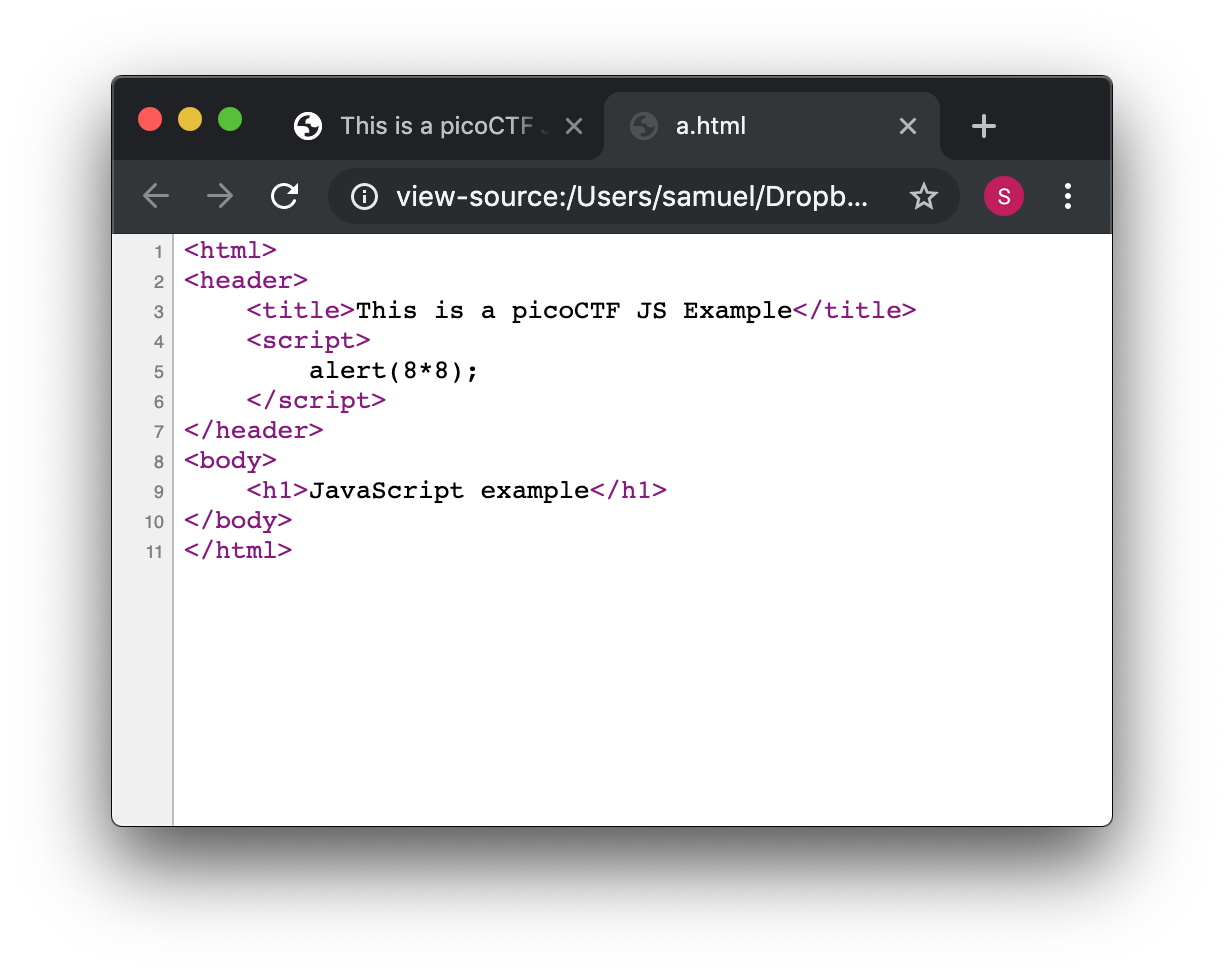
Task: Click the alert(8*8); code line
Action: pyautogui.click(x=394, y=371)
